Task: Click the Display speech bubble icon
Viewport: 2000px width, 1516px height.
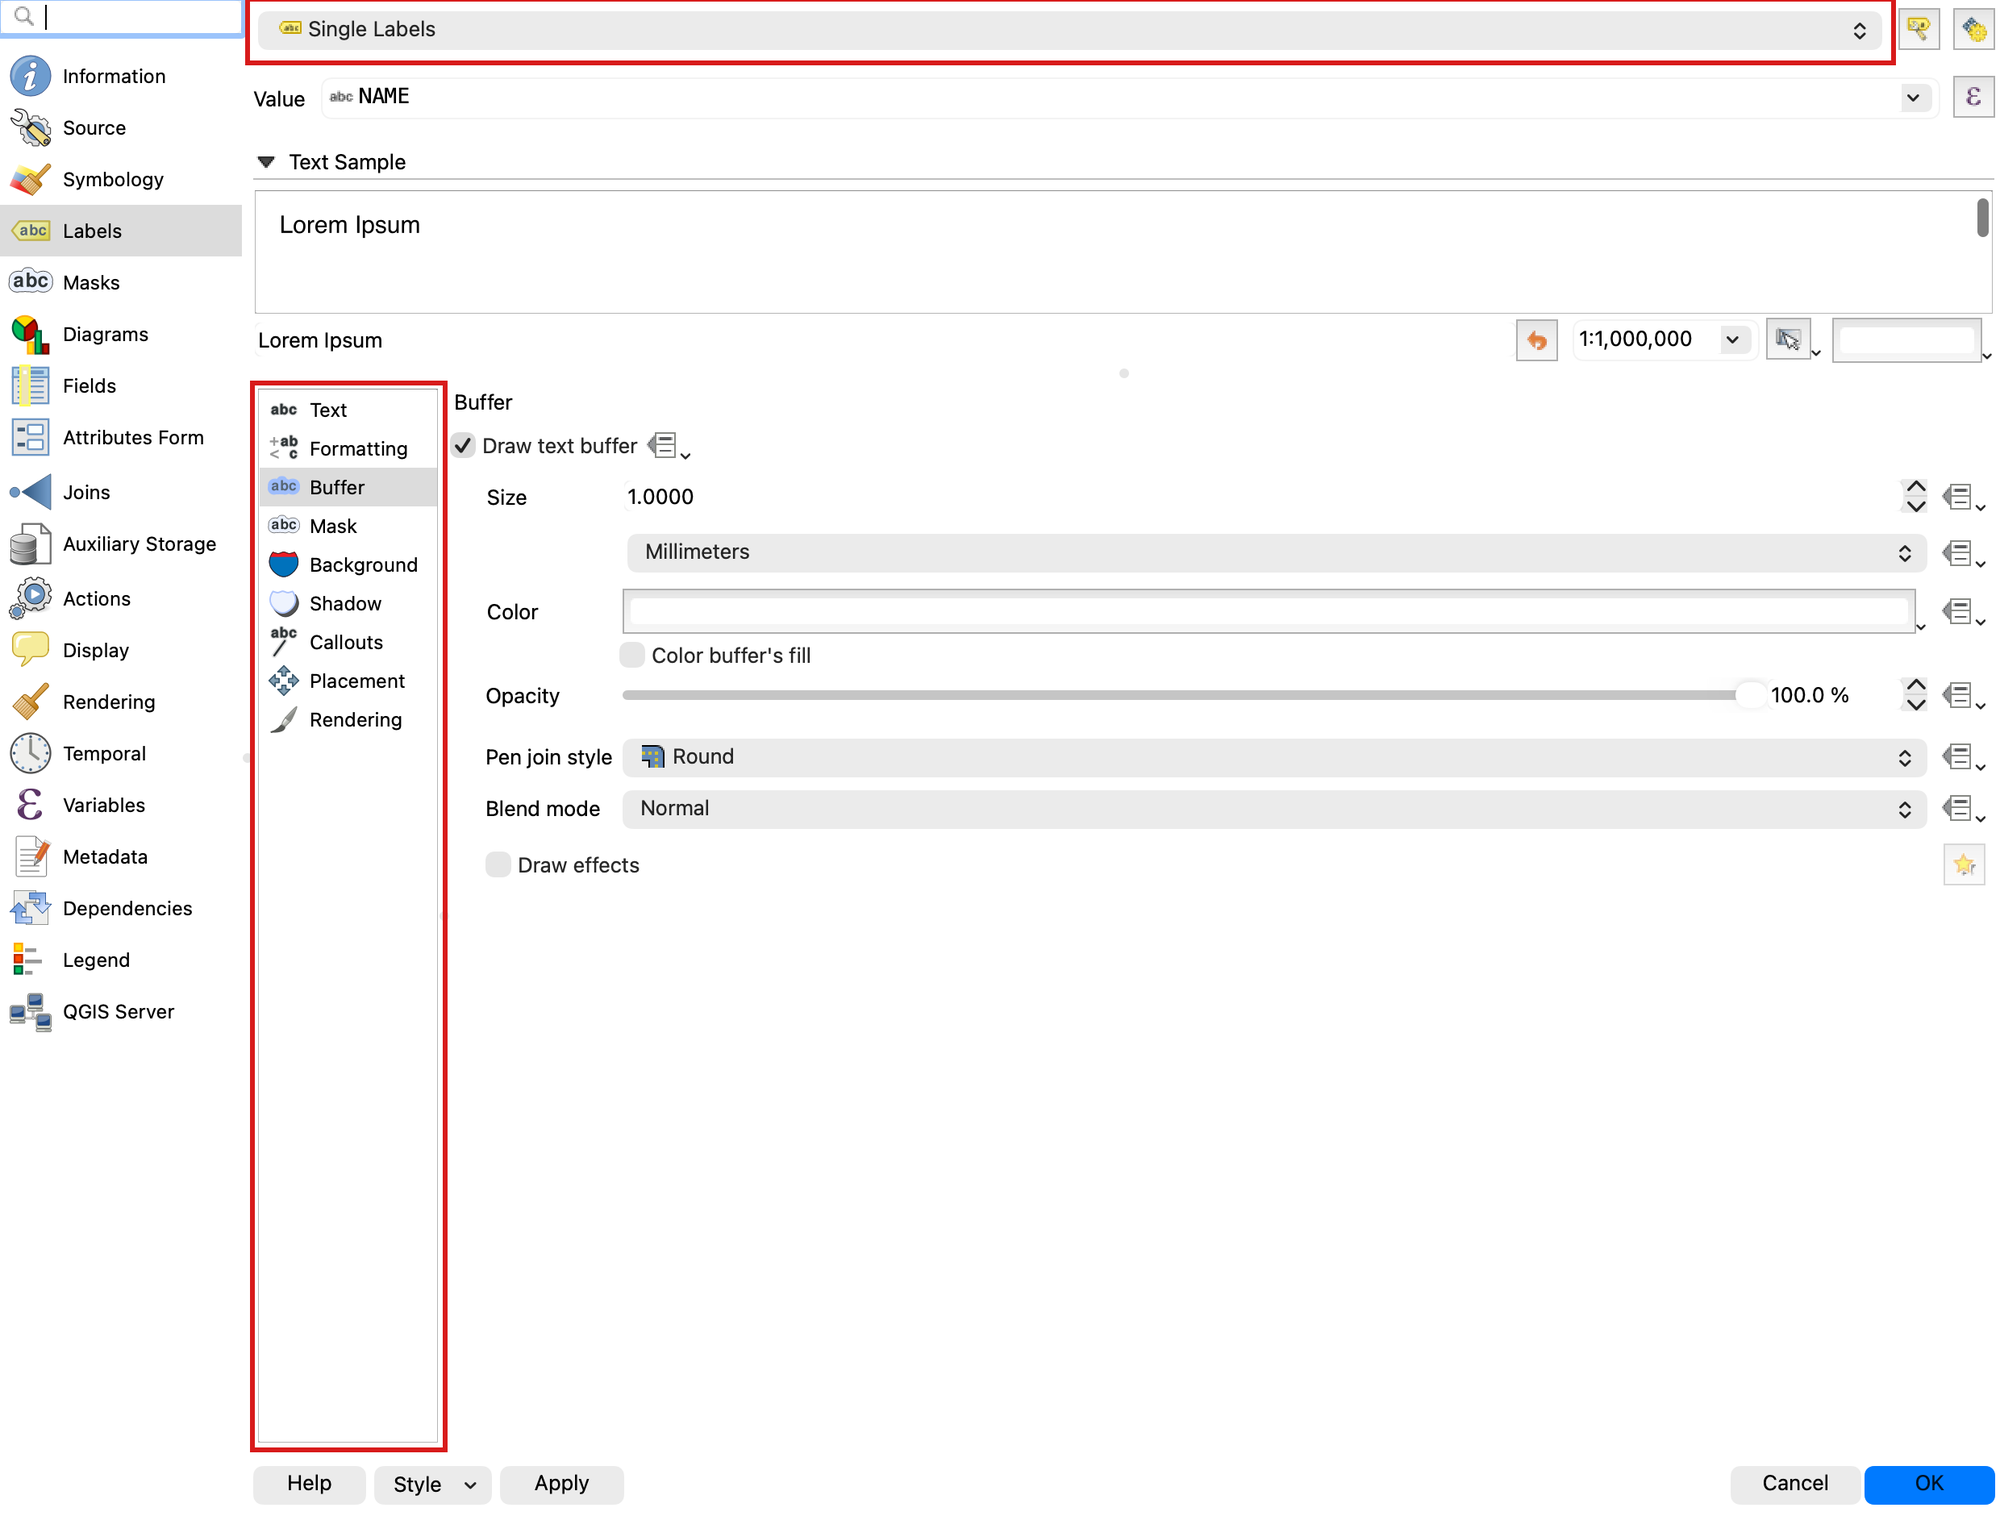Action: point(30,650)
